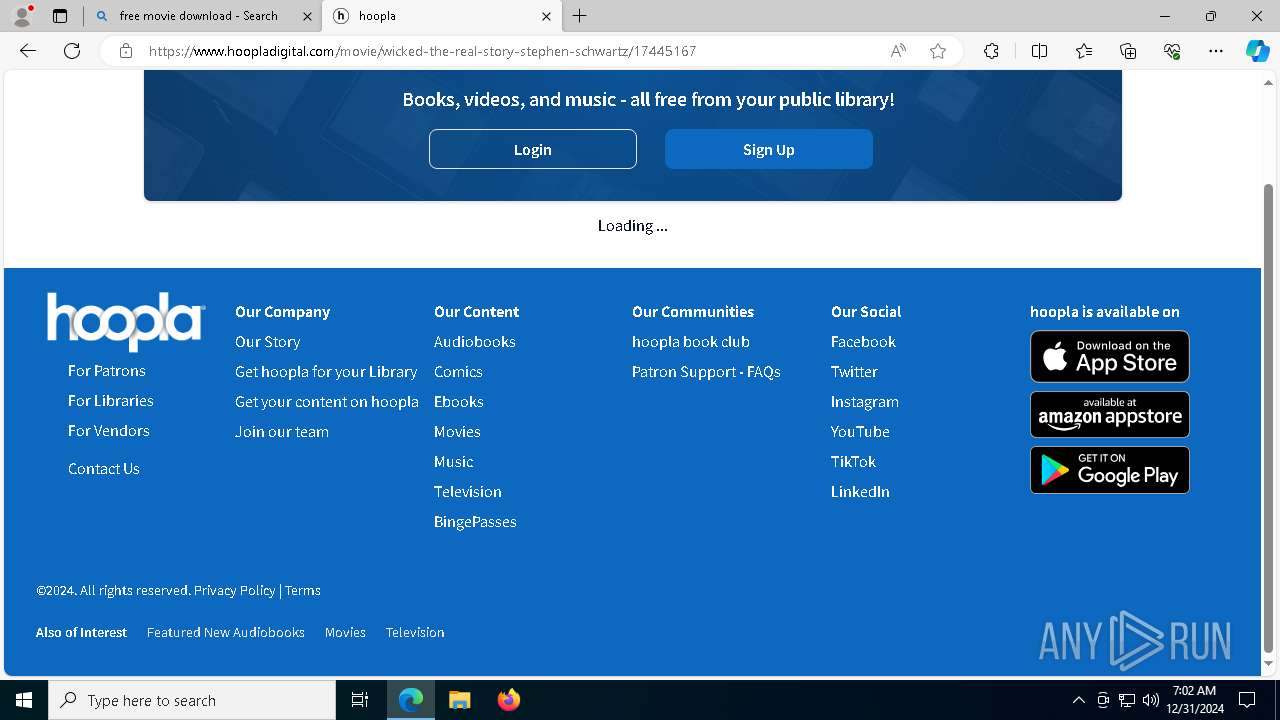The height and width of the screenshot is (720, 1280).
Task: Open Privacy Policy link
Action: [235, 590]
